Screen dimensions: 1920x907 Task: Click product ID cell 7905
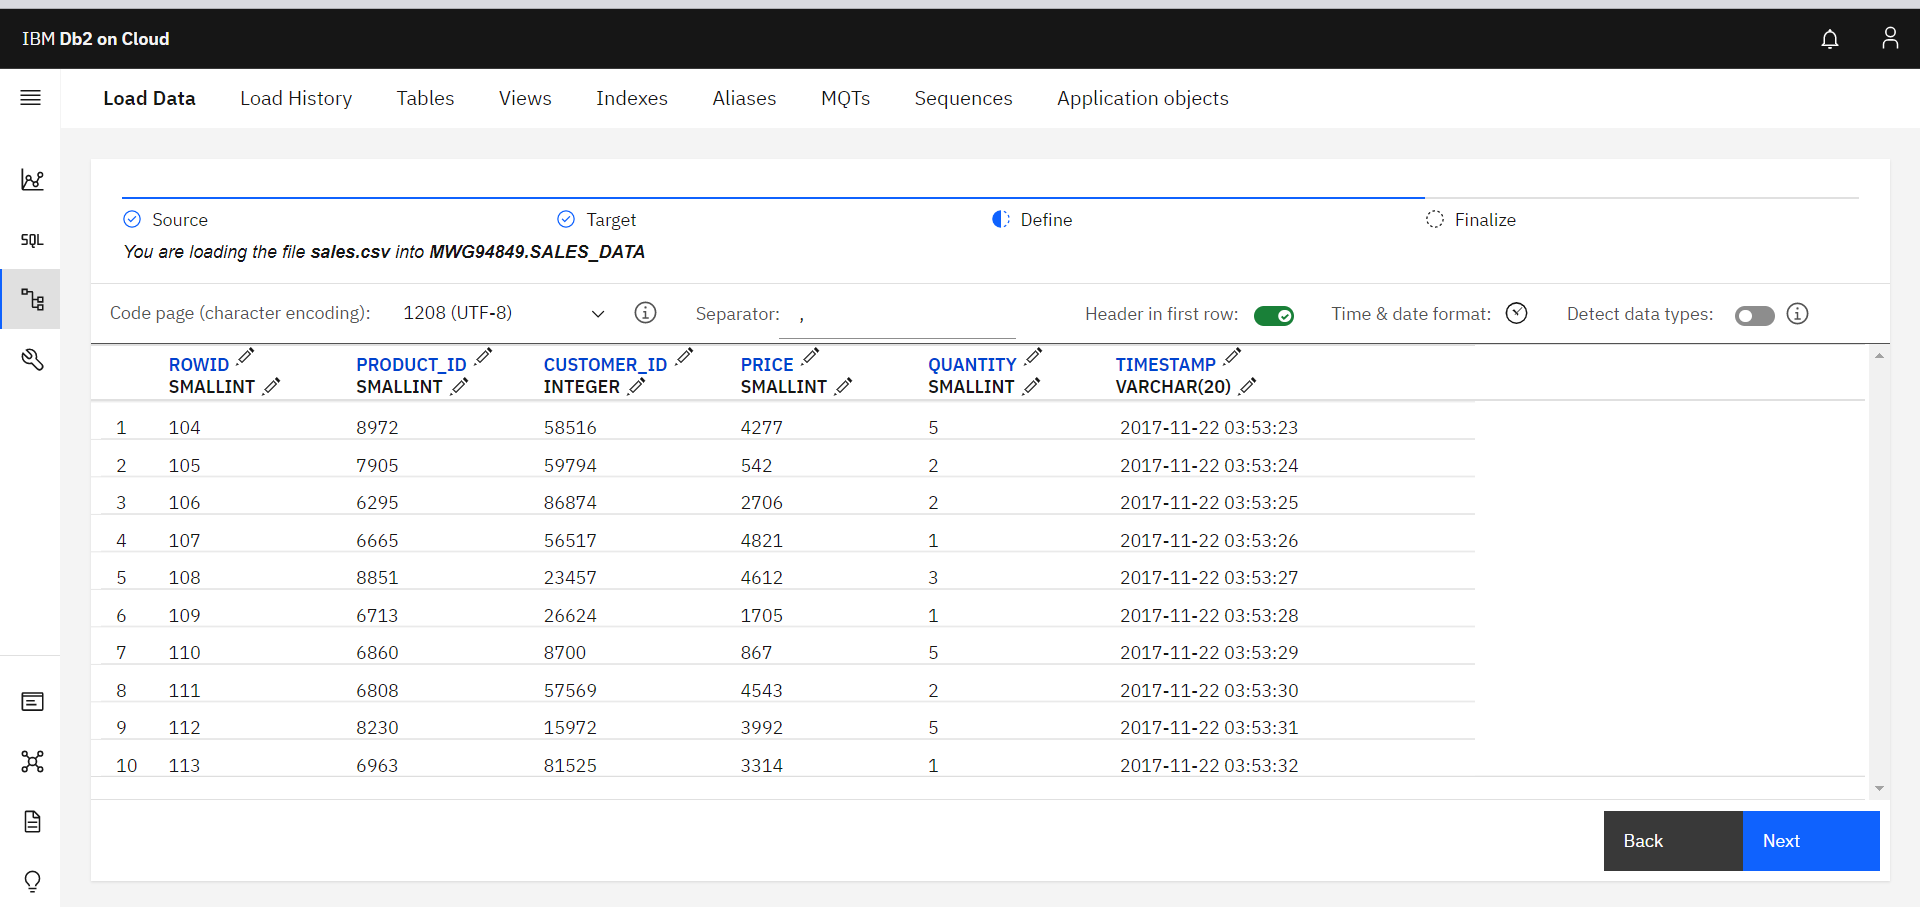(377, 466)
